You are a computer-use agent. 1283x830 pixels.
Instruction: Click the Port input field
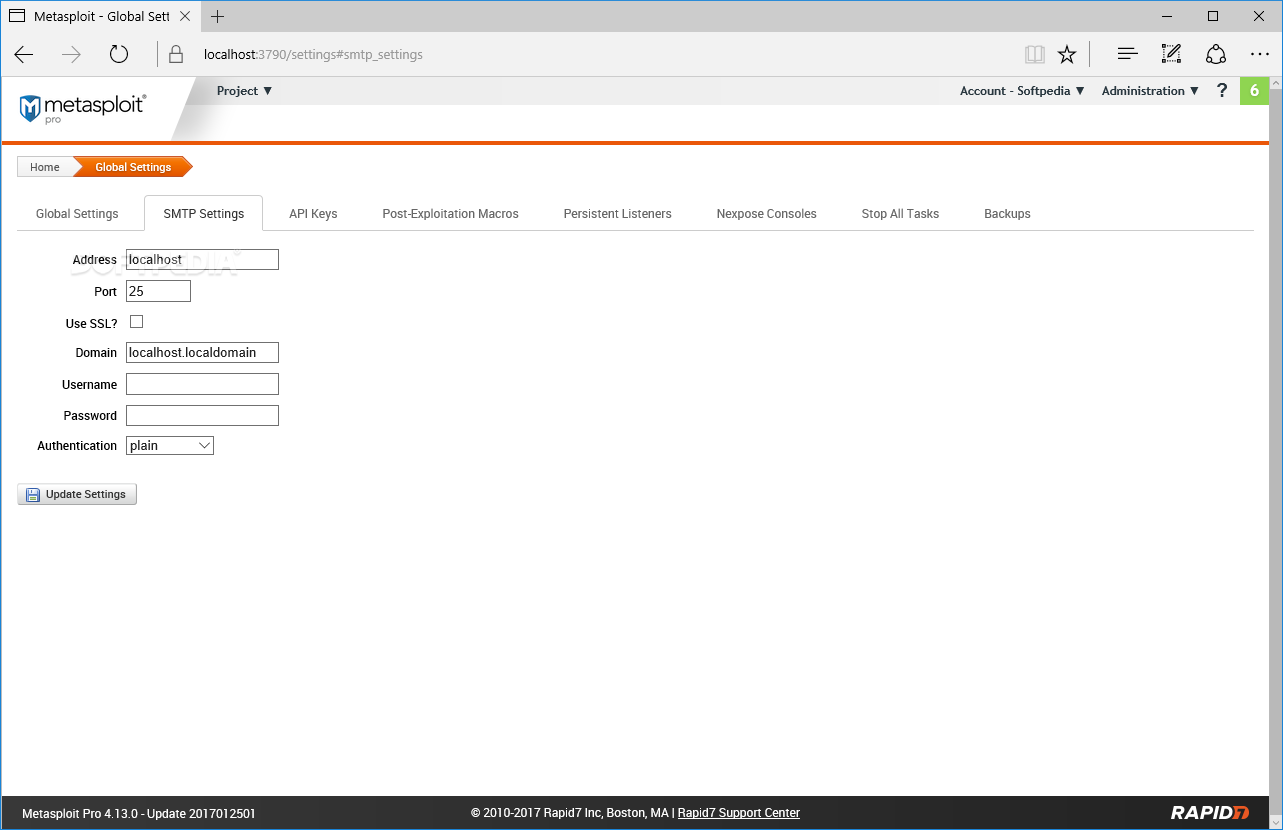(x=158, y=291)
